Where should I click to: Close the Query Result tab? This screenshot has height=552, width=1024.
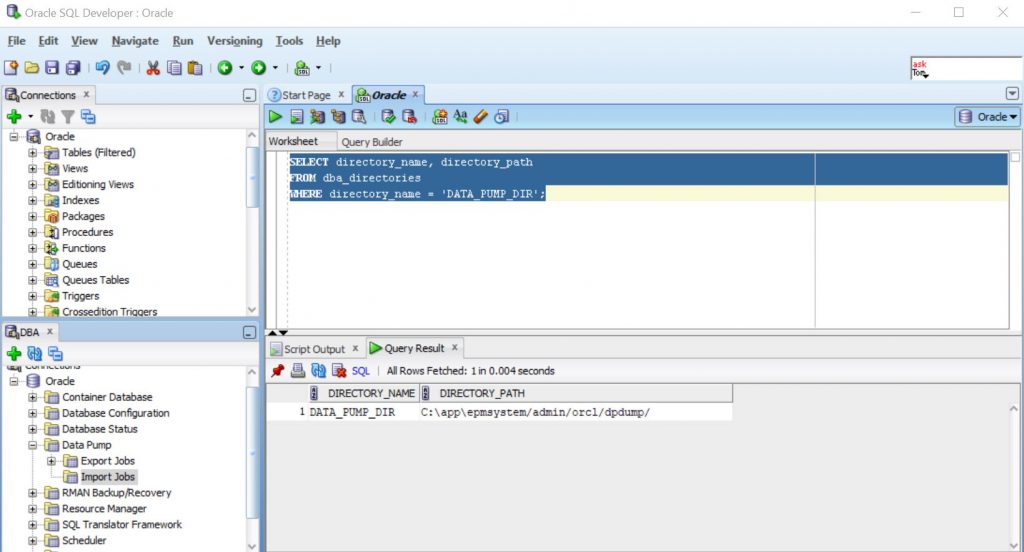tap(455, 348)
